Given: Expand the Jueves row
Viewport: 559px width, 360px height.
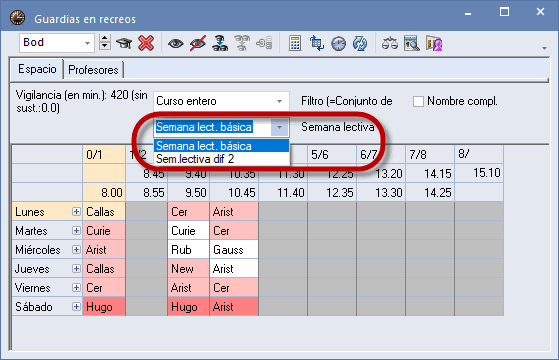Looking at the screenshot, I should [x=76, y=268].
